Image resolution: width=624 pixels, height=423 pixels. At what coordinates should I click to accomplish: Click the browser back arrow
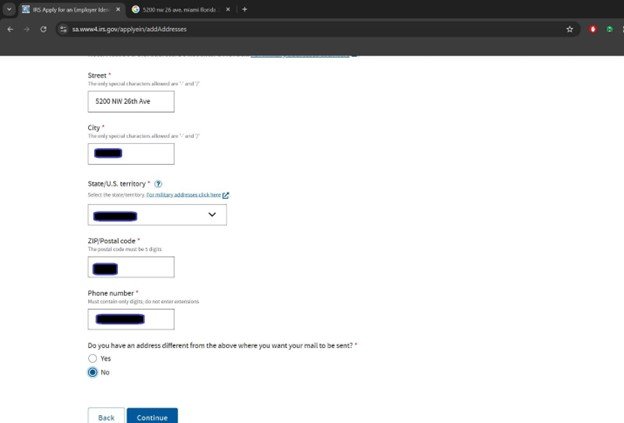pos(9,29)
